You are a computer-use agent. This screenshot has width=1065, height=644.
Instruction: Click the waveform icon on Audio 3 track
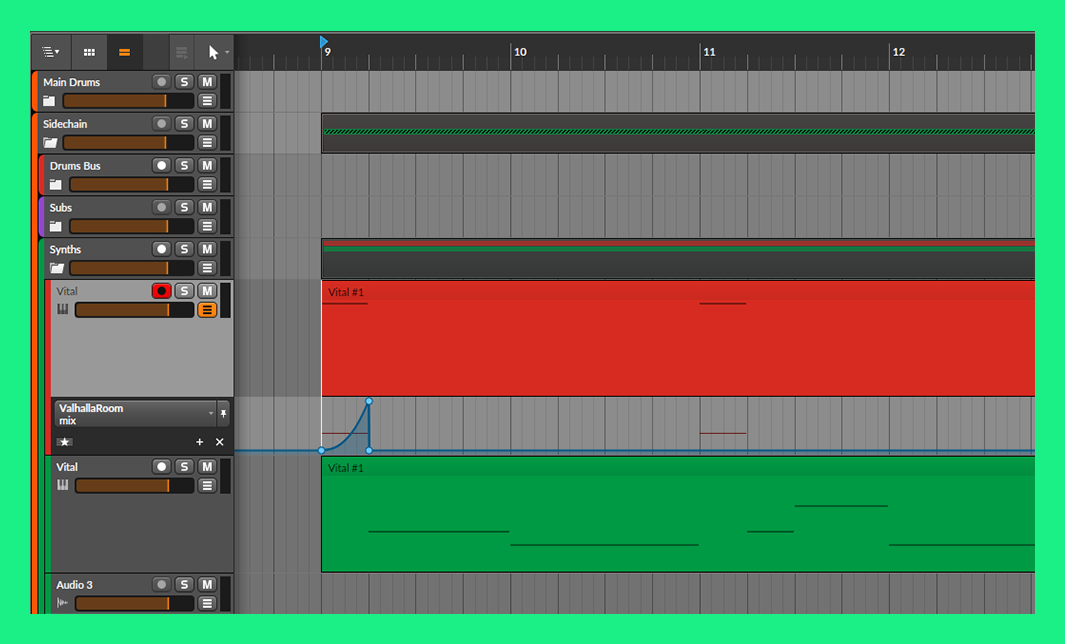click(63, 603)
